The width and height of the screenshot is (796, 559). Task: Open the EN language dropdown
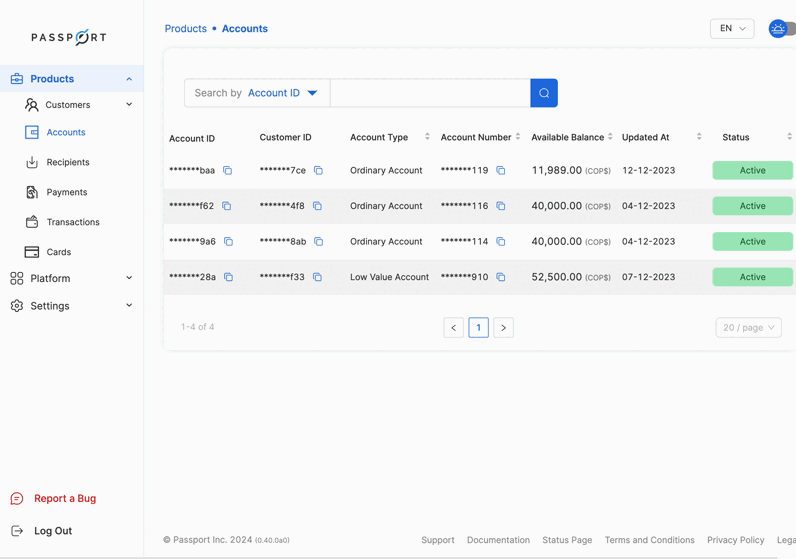pyautogui.click(x=732, y=28)
